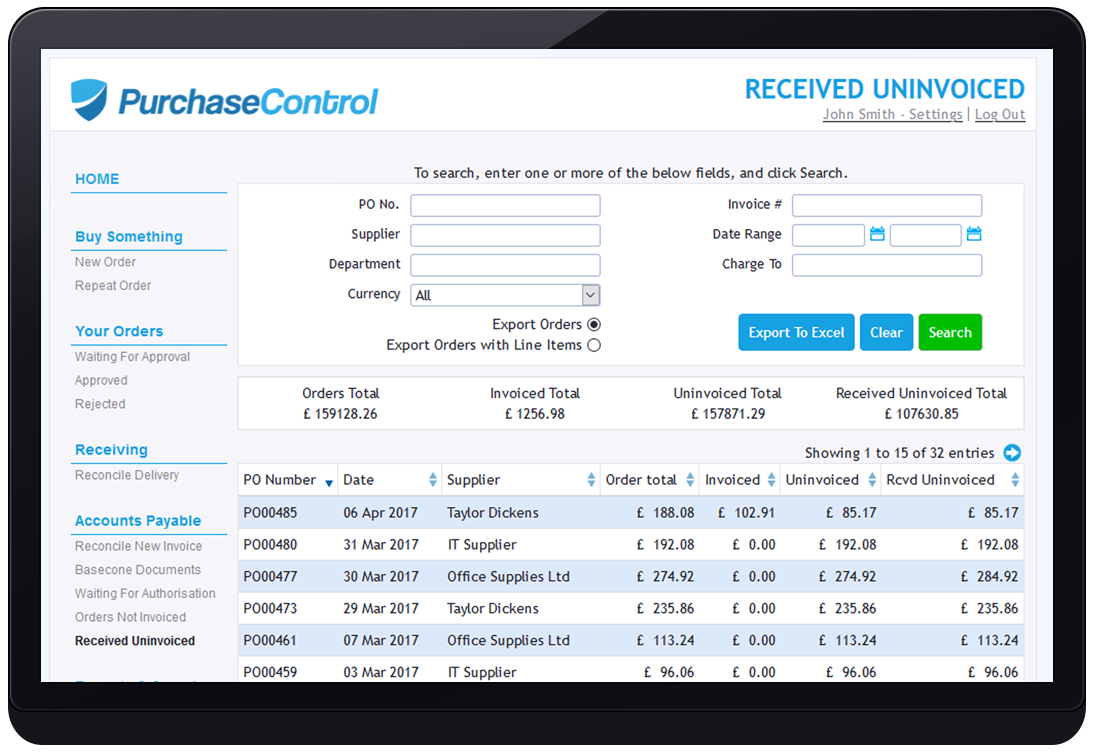This screenshot has width=1094, height=753.
Task: Open the Accounts Payable section heading
Action: point(138,521)
